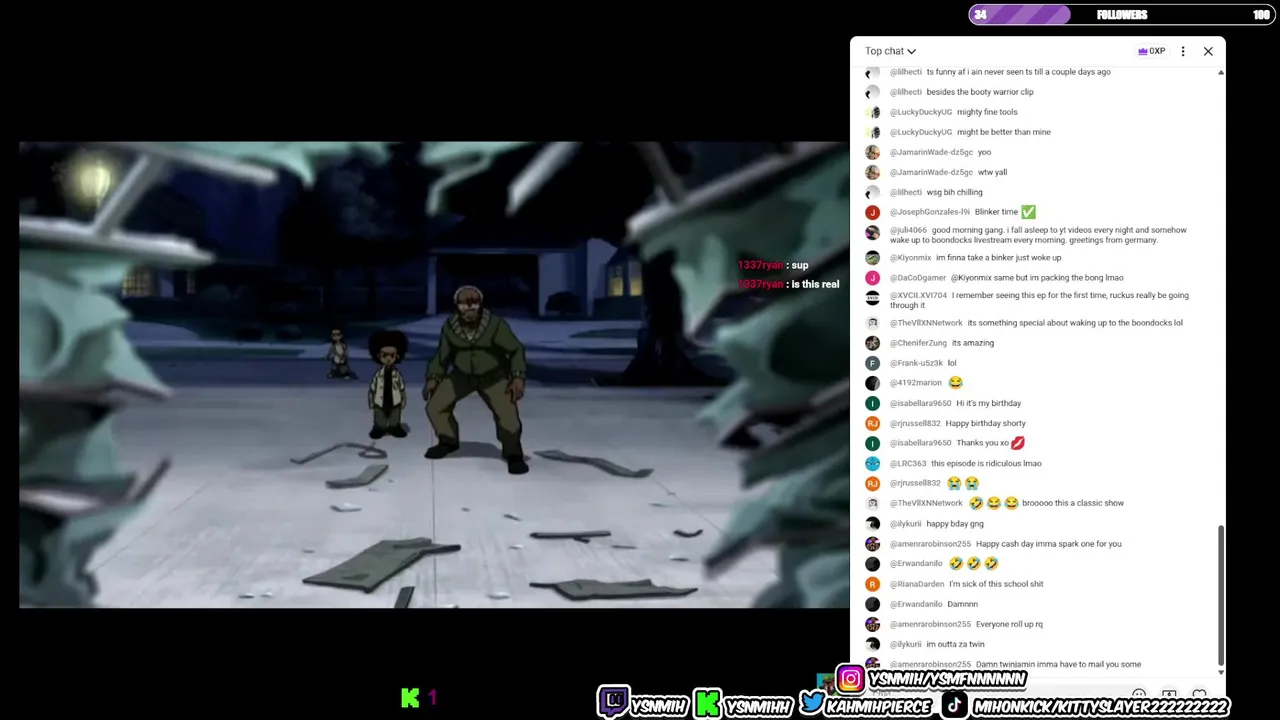Click avatar beside 'mighty fine tools'
The height and width of the screenshot is (720, 1280).
tap(872, 112)
